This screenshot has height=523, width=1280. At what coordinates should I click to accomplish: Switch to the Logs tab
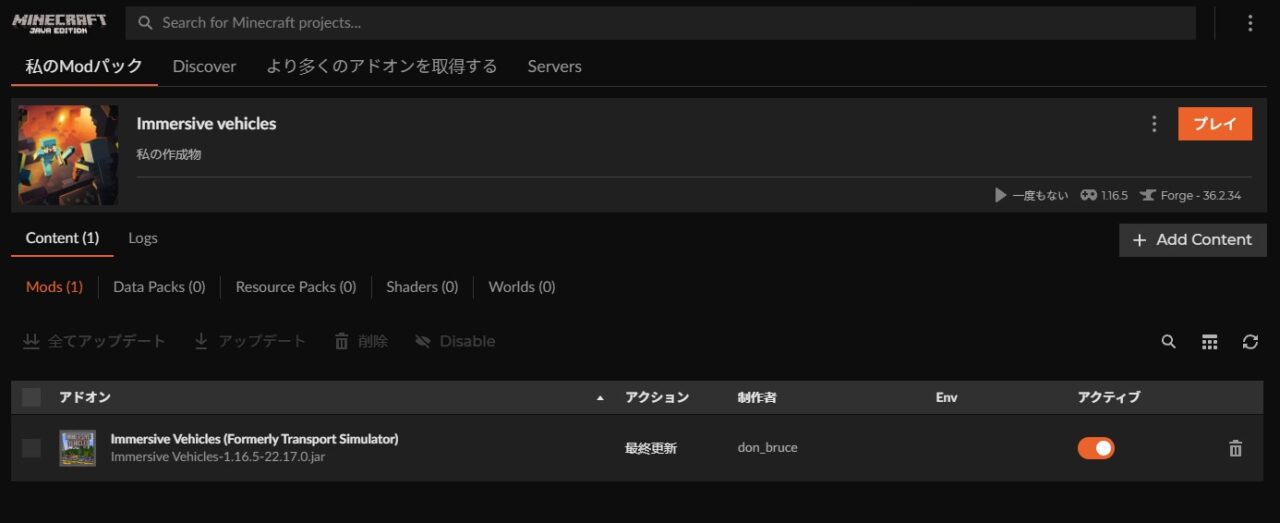143,238
